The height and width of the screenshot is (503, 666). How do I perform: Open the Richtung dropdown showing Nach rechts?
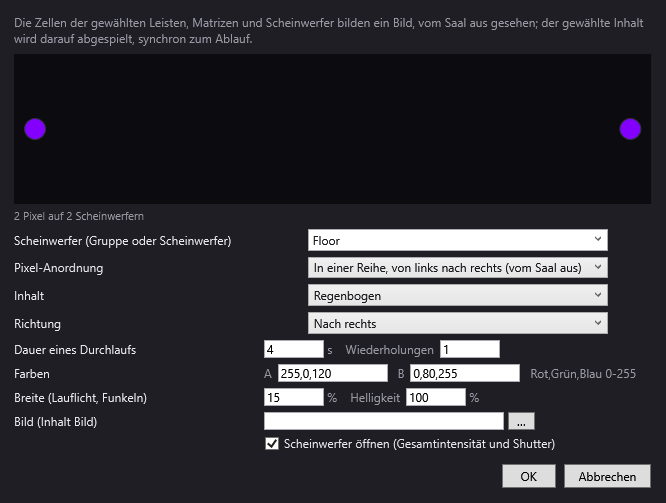457,323
